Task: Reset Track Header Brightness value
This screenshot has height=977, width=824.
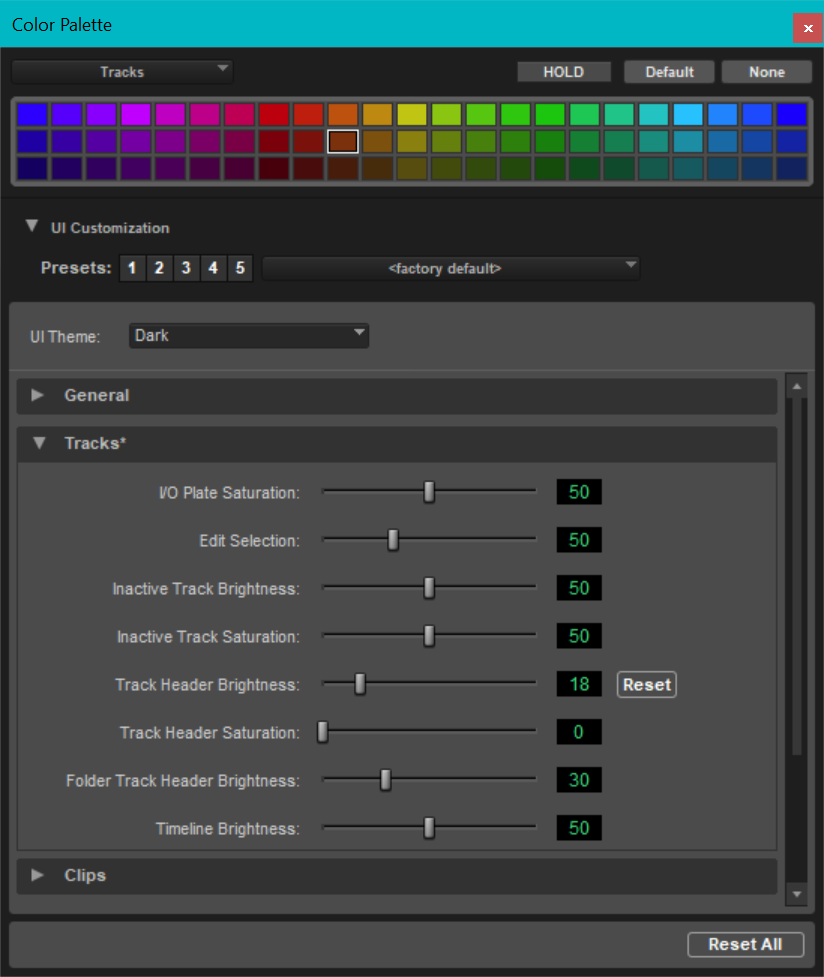Action: 646,685
